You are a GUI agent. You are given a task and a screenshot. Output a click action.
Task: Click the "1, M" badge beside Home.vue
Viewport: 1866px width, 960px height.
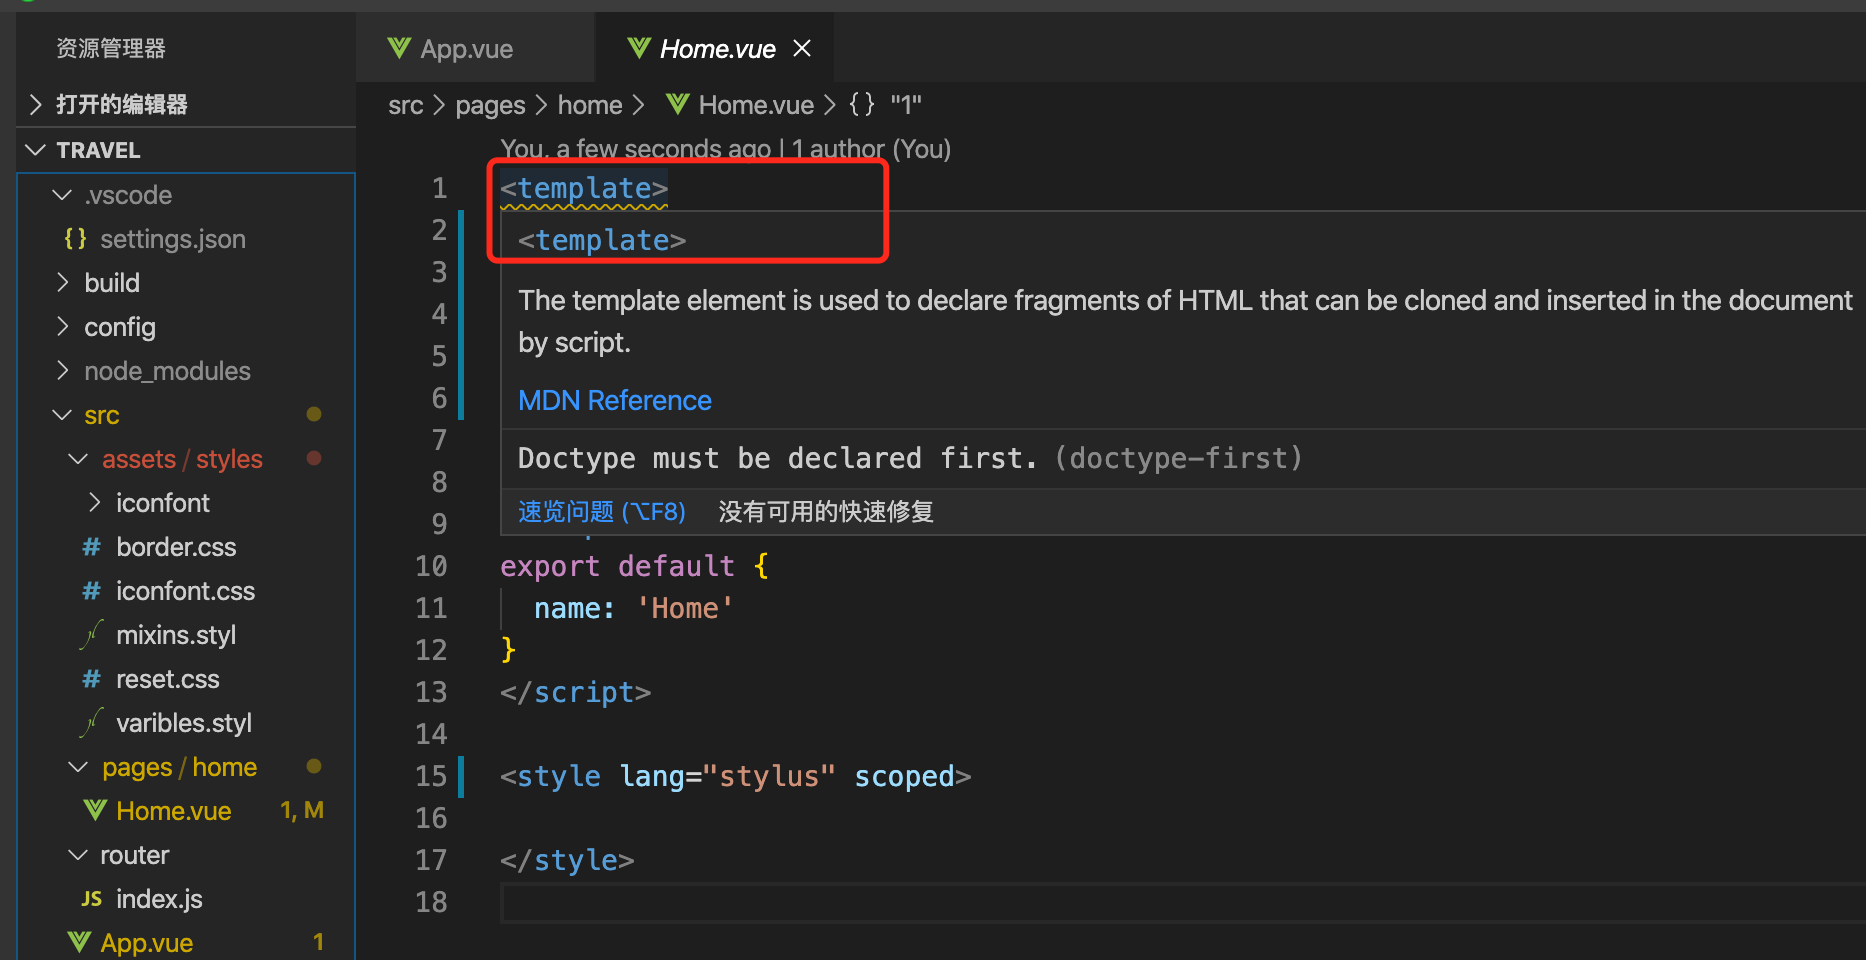tap(302, 810)
